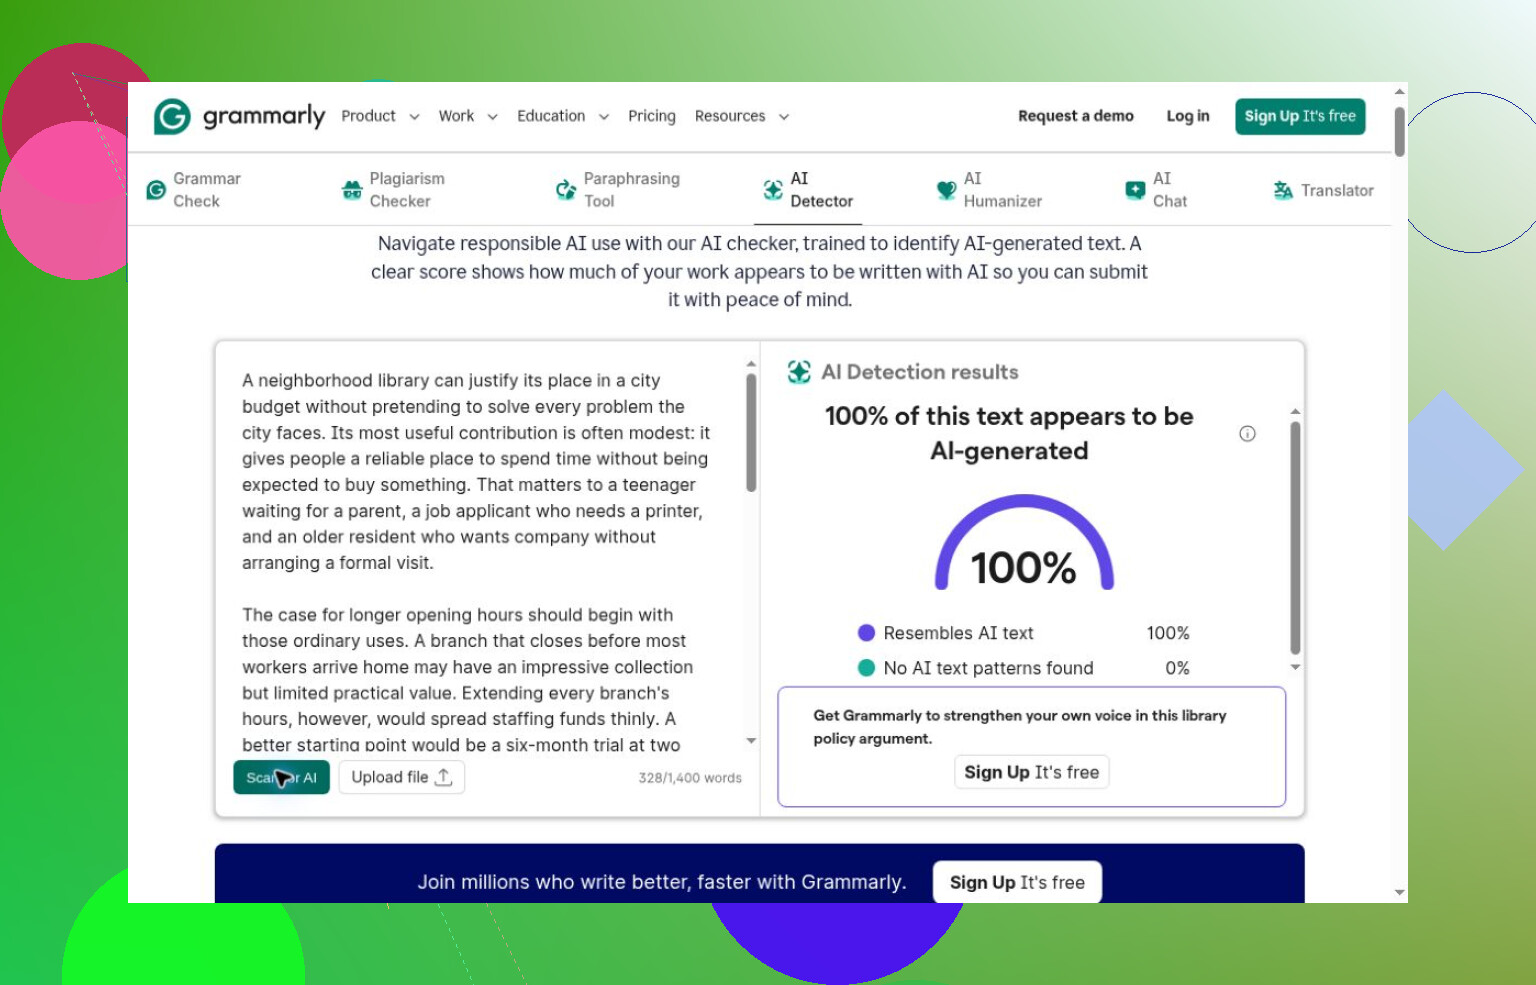
Task: Open the Pricing page
Action: pos(652,116)
